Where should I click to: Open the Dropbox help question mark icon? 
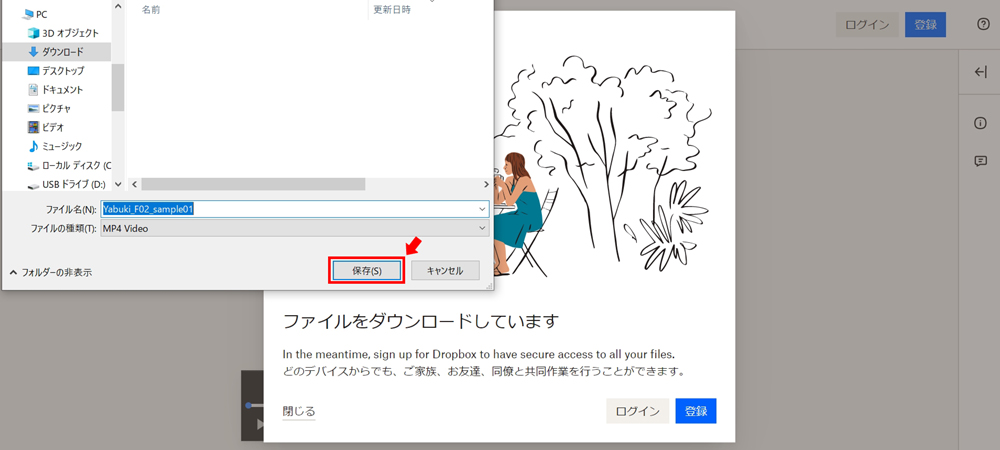983,24
